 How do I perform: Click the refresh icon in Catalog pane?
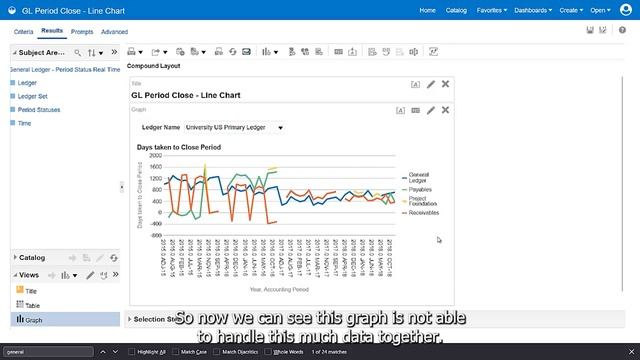click(113, 258)
